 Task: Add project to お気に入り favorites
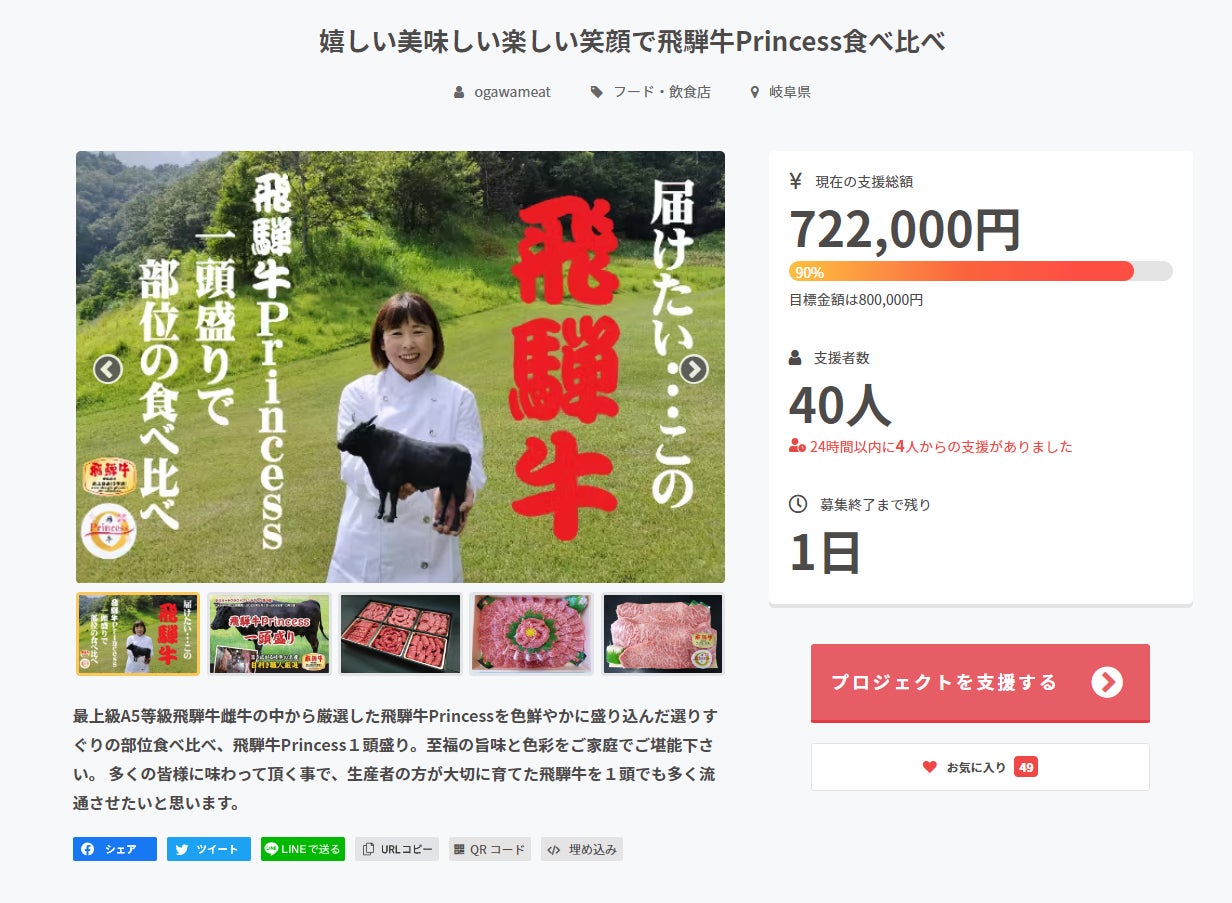point(980,767)
